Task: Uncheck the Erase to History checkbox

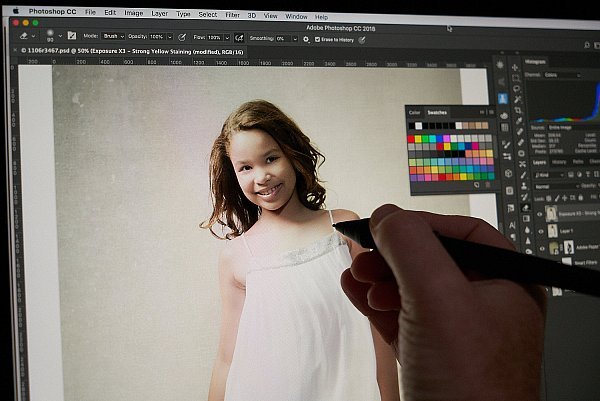Action: click(x=317, y=39)
